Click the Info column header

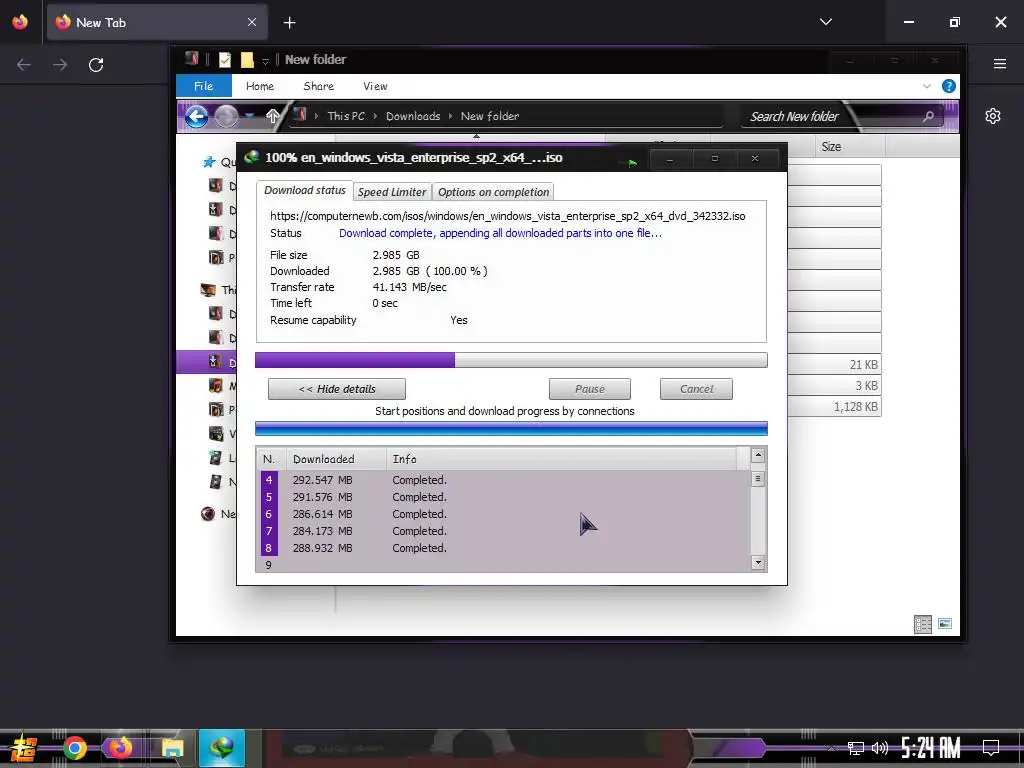562,459
